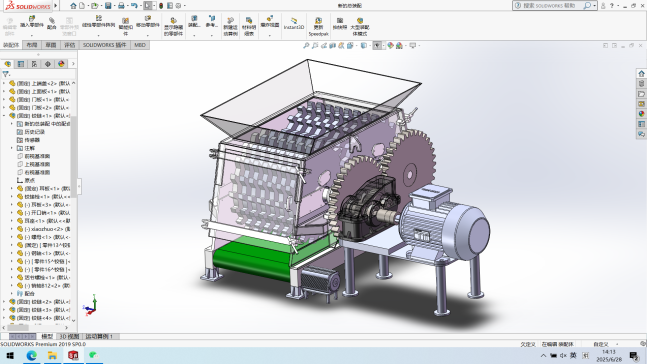
Task: Click the Open file folder icon
Action: 94,6
